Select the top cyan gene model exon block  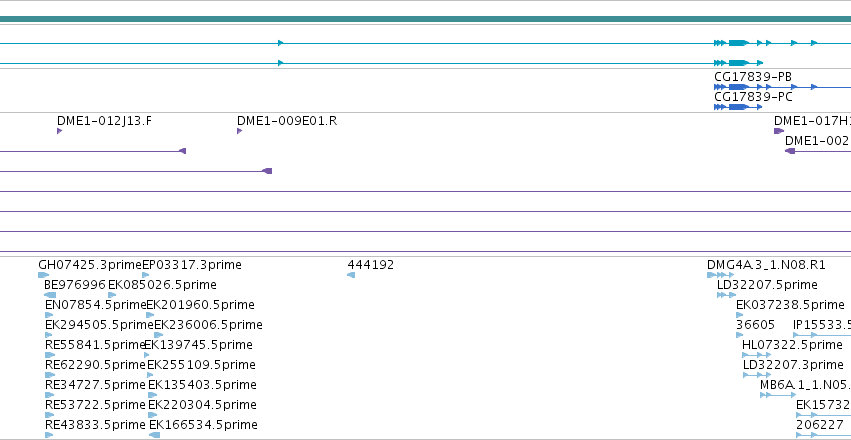[x=739, y=43]
